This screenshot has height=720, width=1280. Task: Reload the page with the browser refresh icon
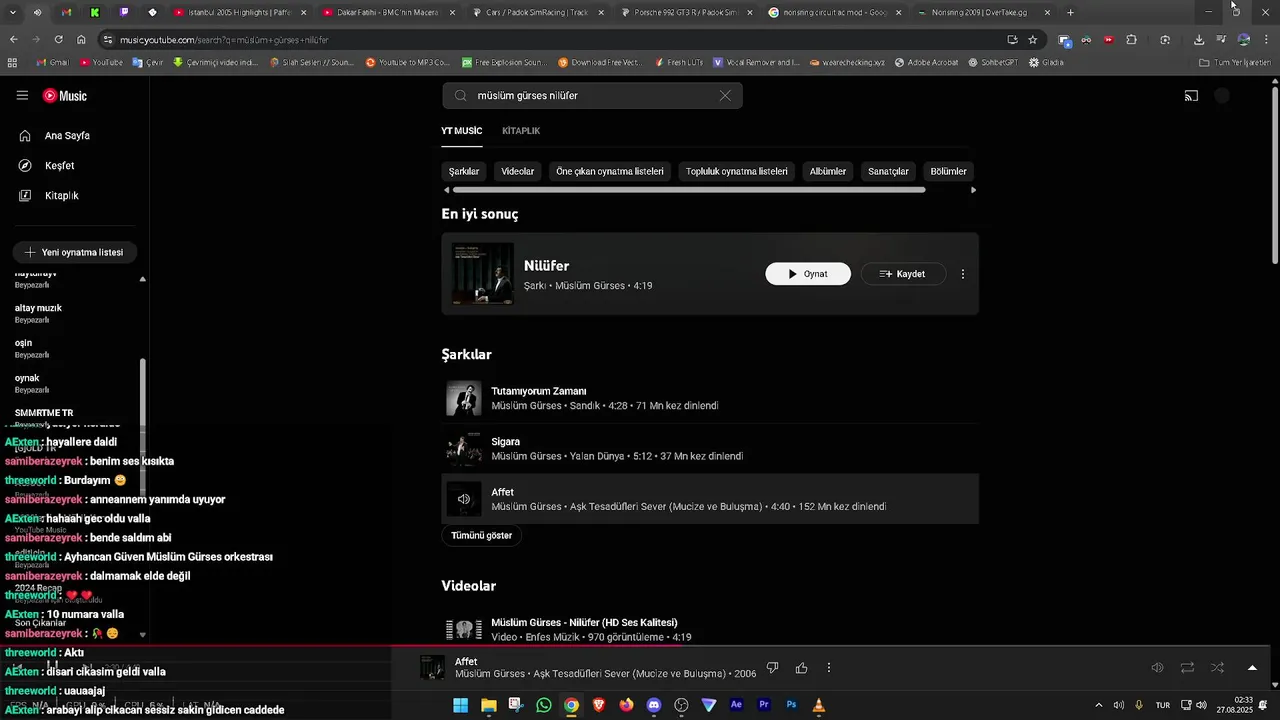(58, 40)
